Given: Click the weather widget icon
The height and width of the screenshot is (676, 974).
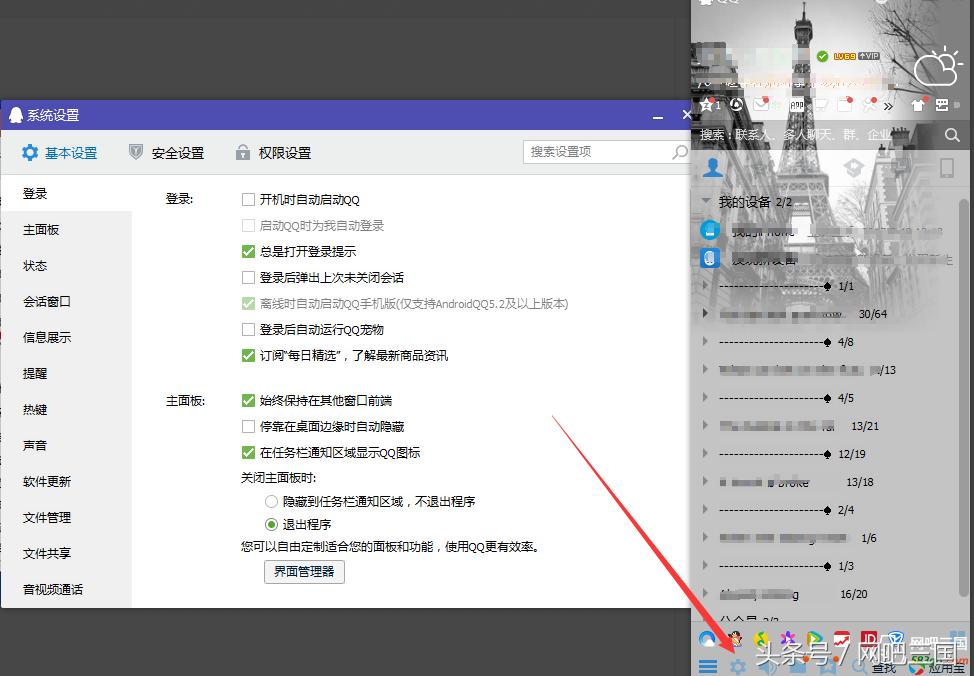Looking at the screenshot, I should [x=938, y=68].
